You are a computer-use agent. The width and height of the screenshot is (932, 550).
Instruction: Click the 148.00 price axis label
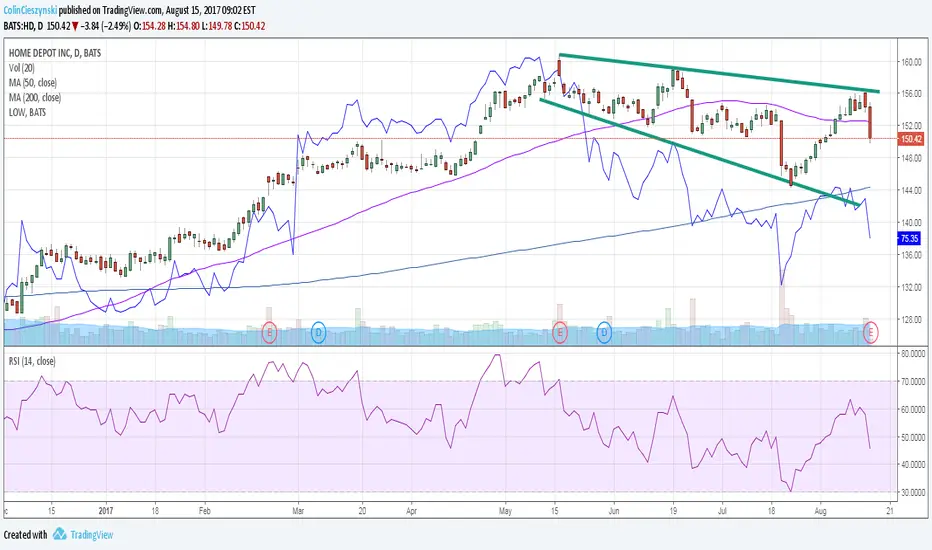pyautogui.click(x=911, y=158)
